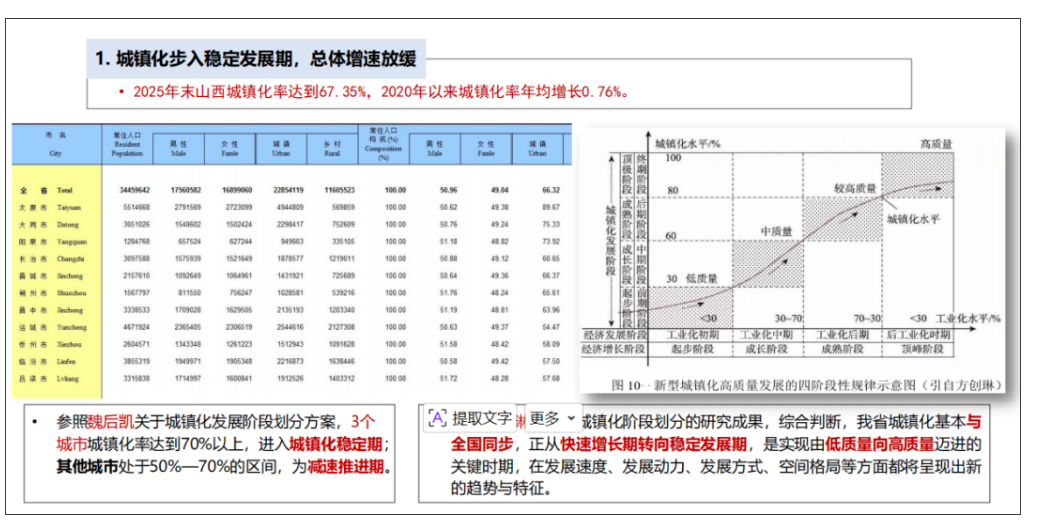The height and width of the screenshot is (524, 1038).
Task: Click the extract-text scan icon
Action: tap(438, 418)
